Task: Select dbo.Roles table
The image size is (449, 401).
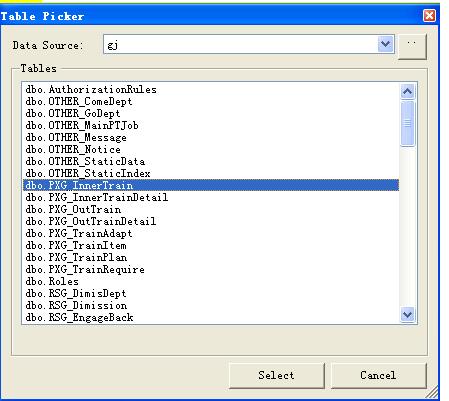Action: 211,281
